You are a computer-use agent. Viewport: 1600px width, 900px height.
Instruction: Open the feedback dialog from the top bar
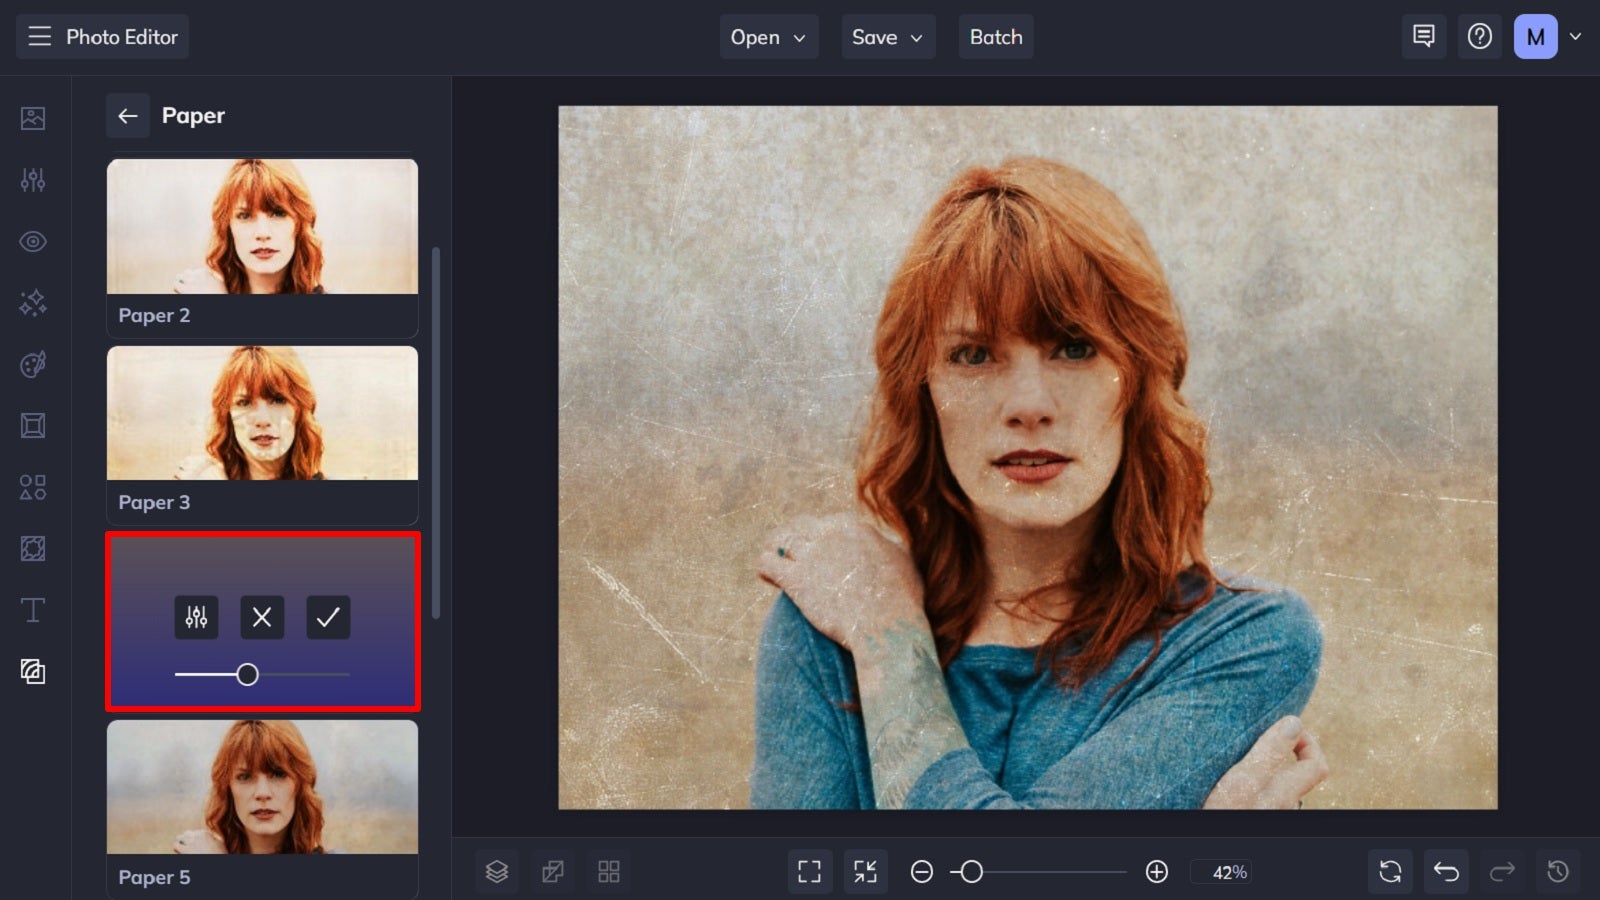point(1423,36)
